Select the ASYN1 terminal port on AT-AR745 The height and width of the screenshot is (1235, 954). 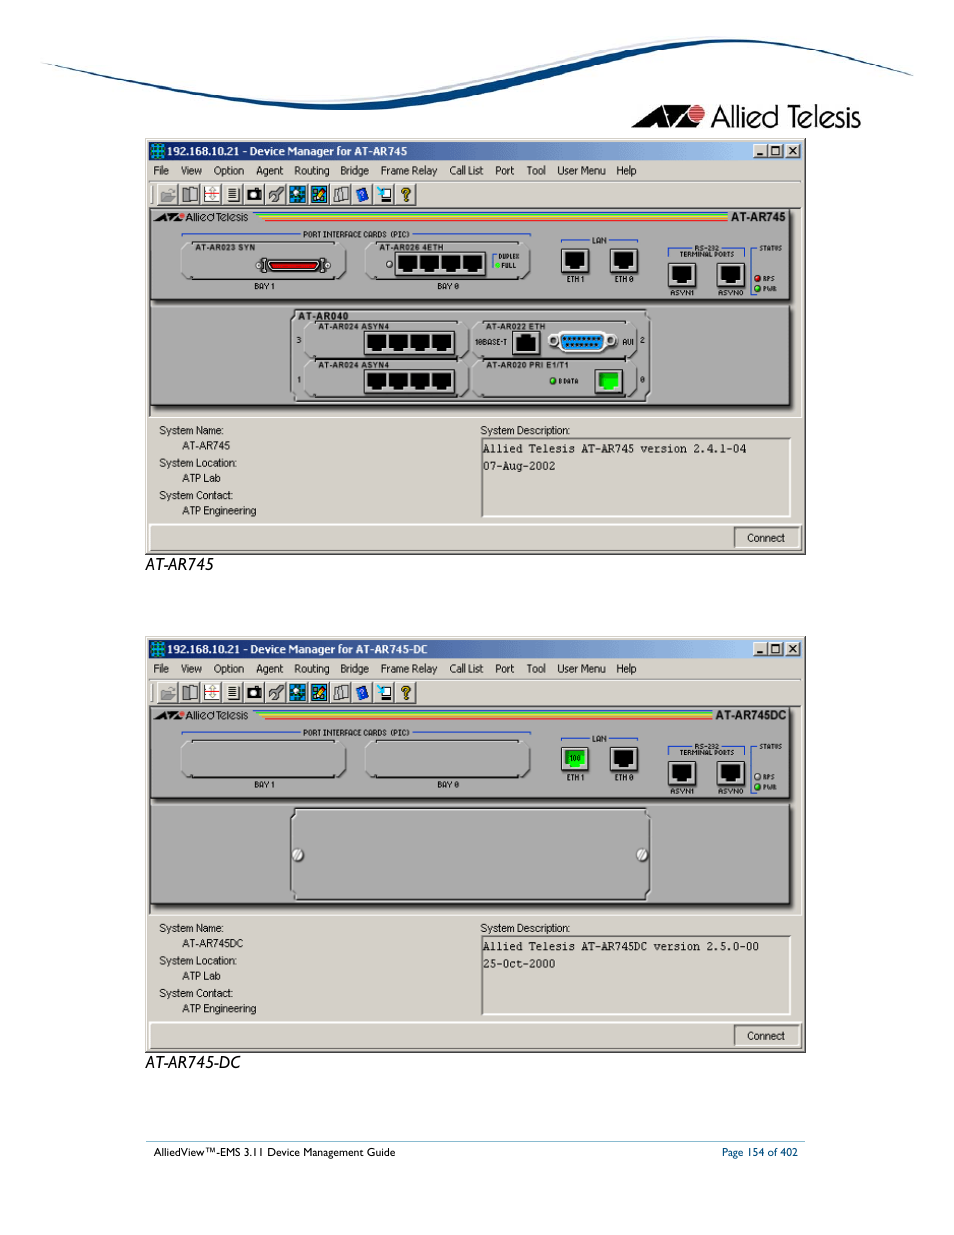pos(682,274)
